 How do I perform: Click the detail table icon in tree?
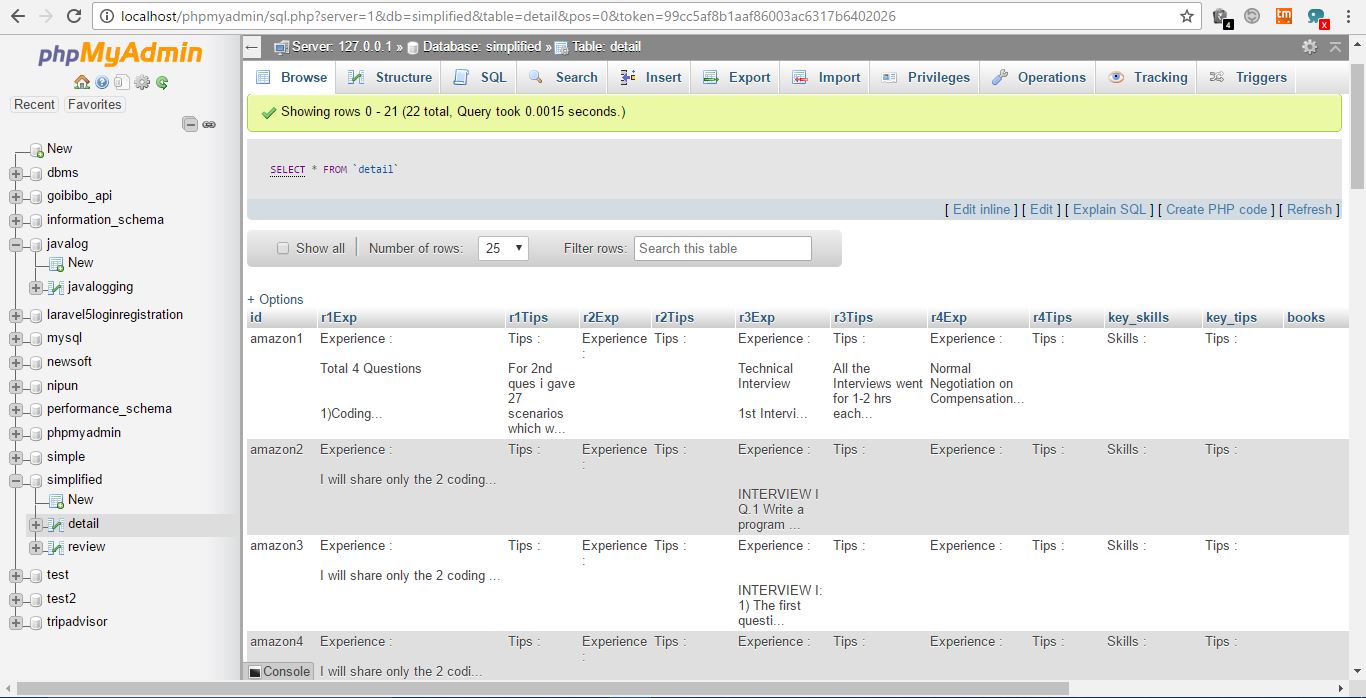[56, 524]
